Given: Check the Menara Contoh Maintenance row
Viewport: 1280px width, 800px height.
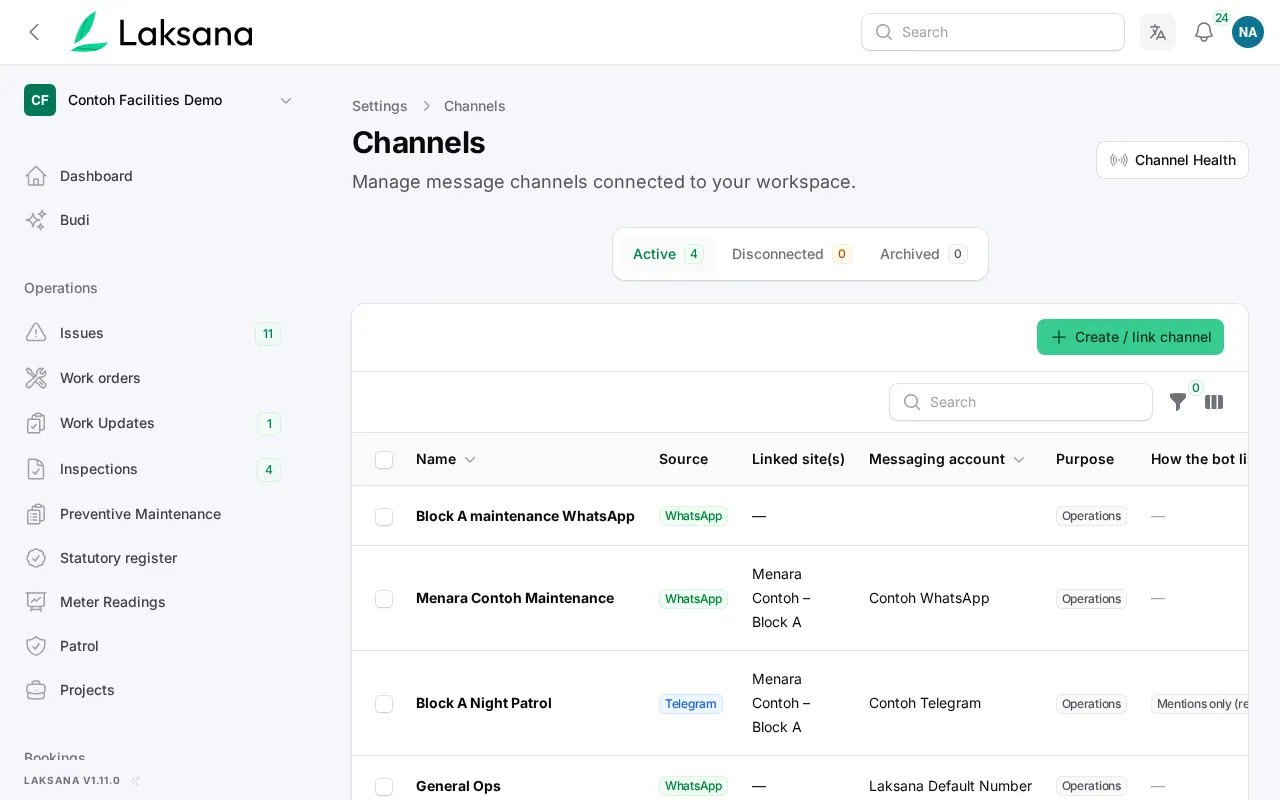Looking at the screenshot, I should coord(384,599).
